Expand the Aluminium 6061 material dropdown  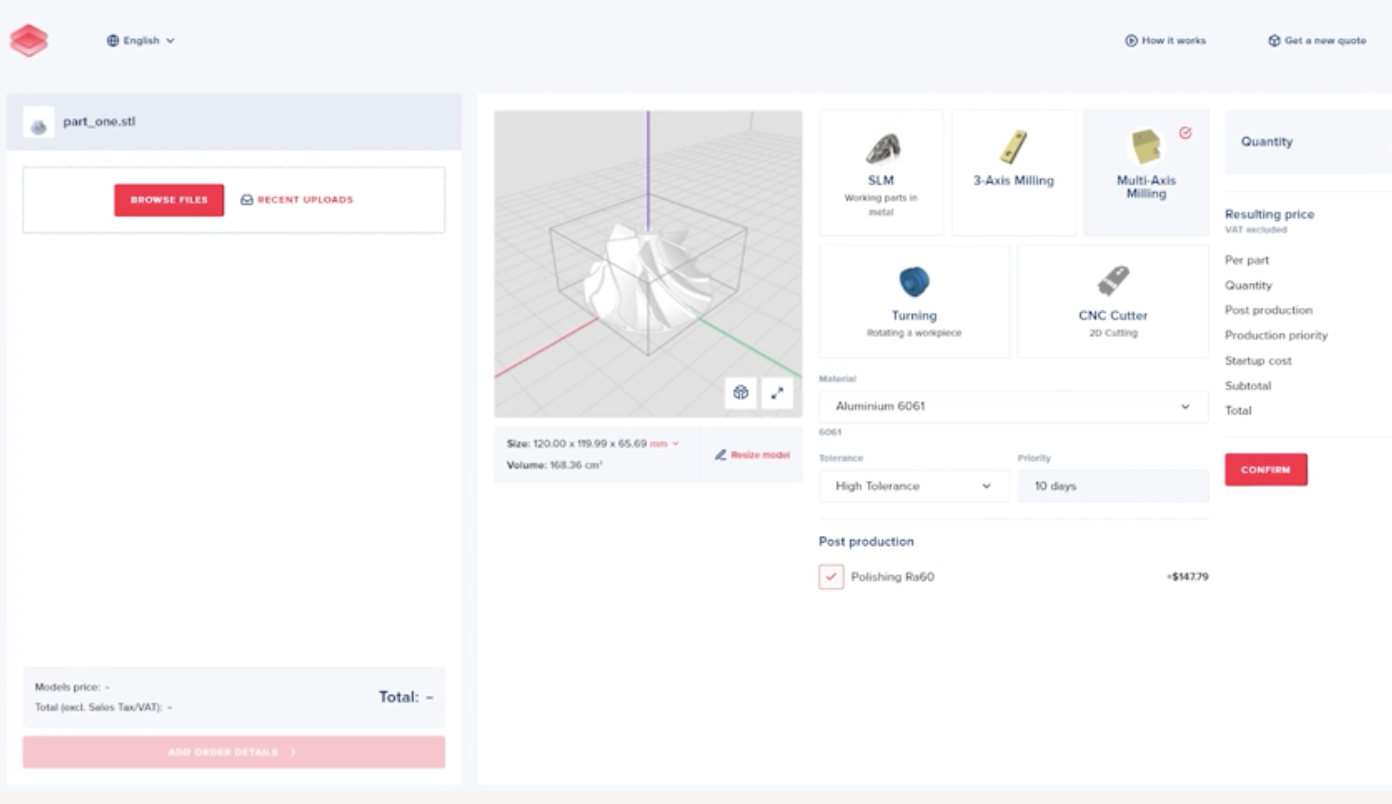coord(1013,407)
